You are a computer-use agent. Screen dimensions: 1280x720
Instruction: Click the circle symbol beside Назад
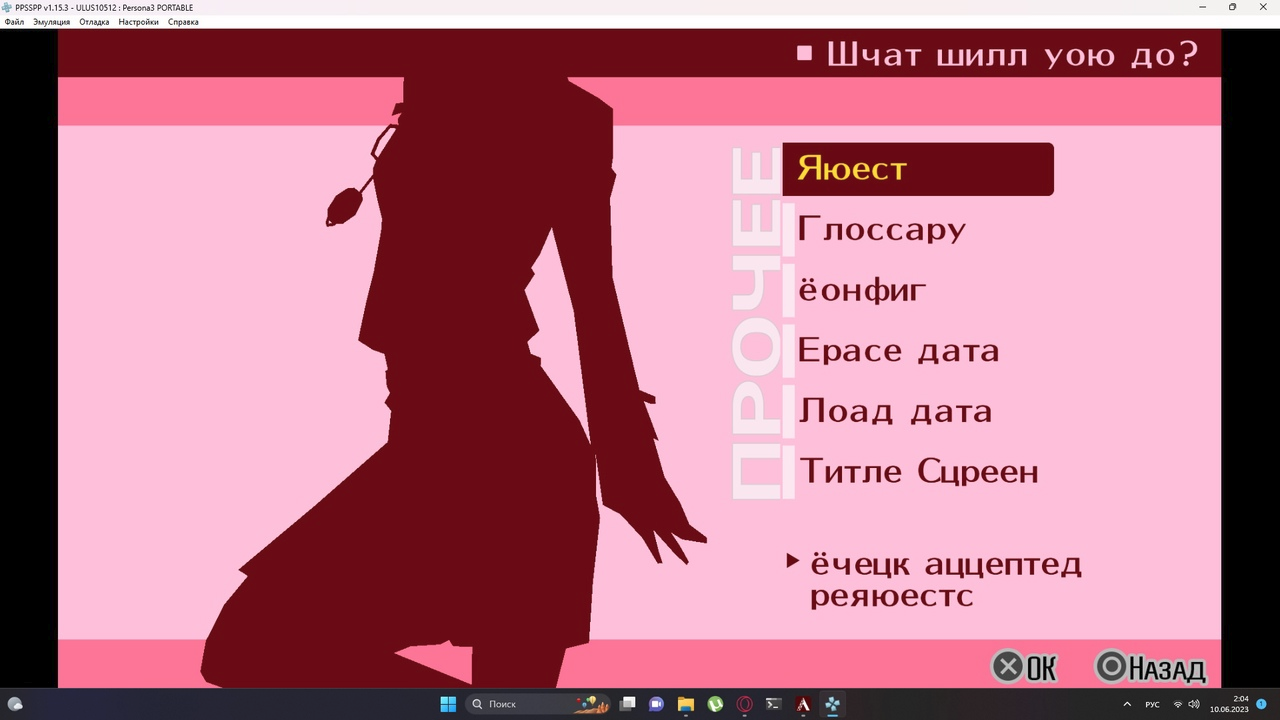[x=1111, y=667]
